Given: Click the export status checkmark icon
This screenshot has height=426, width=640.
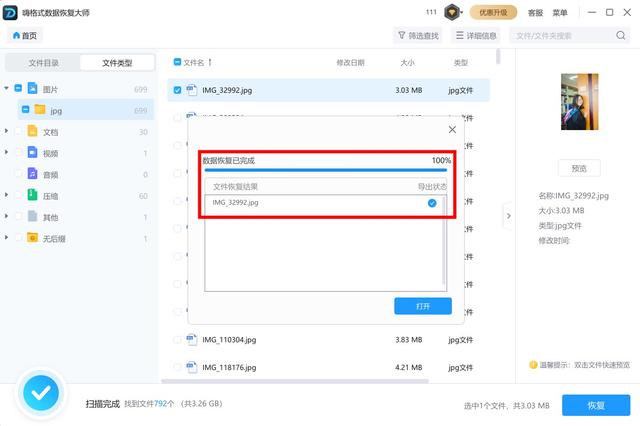Looking at the screenshot, I should [x=432, y=203].
